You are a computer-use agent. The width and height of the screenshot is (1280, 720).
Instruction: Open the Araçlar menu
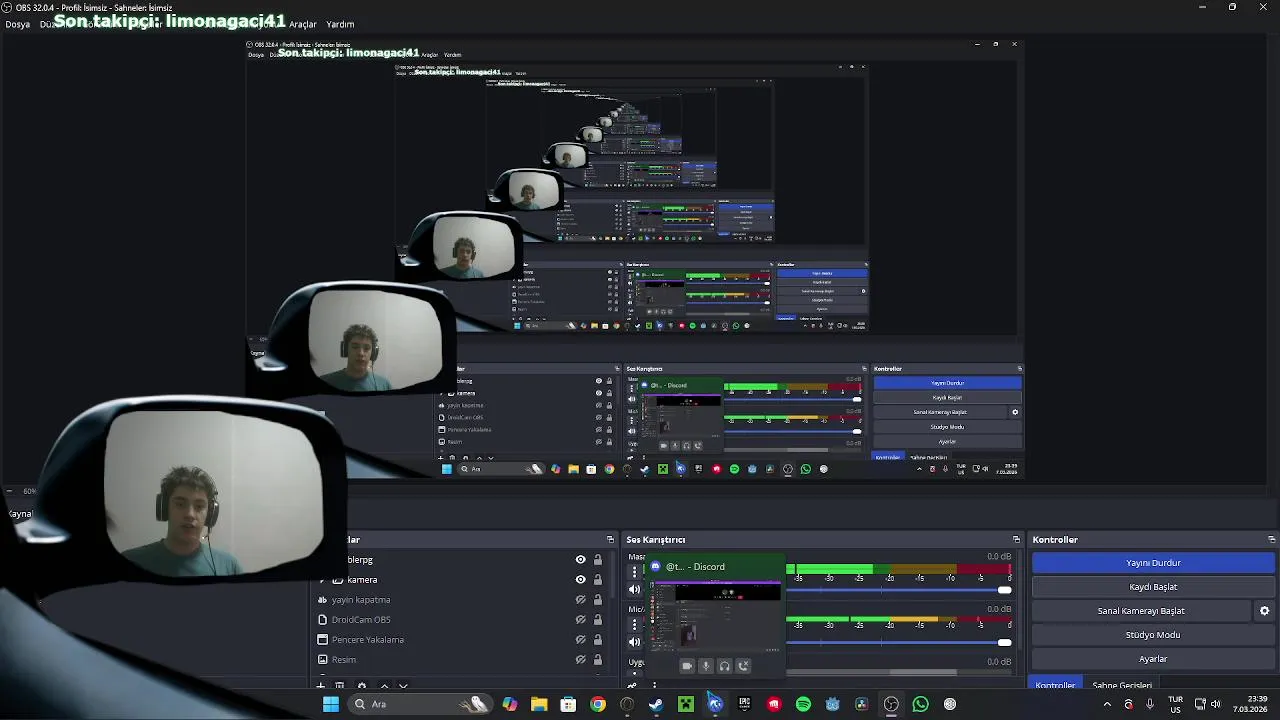(x=303, y=24)
